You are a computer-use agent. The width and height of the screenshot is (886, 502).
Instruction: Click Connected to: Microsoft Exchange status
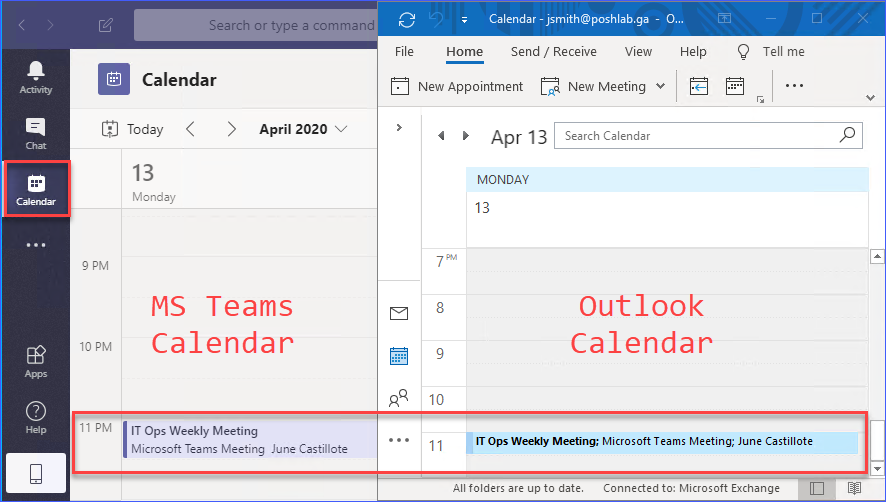pos(691,488)
